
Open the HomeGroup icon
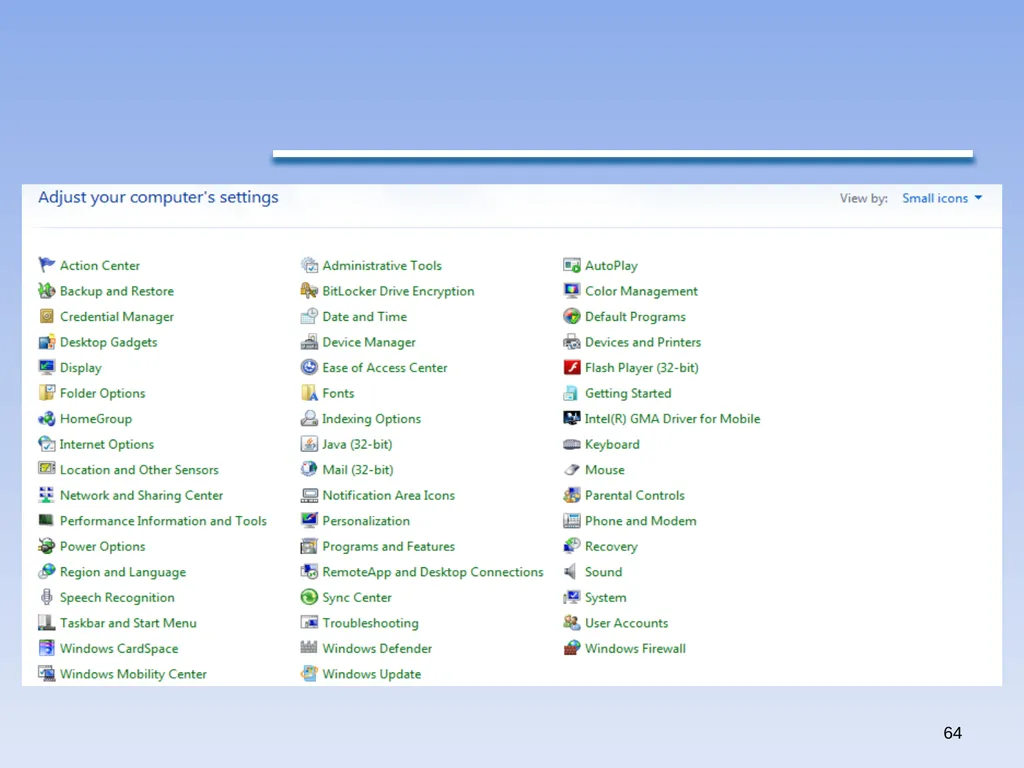coord(46,419)
